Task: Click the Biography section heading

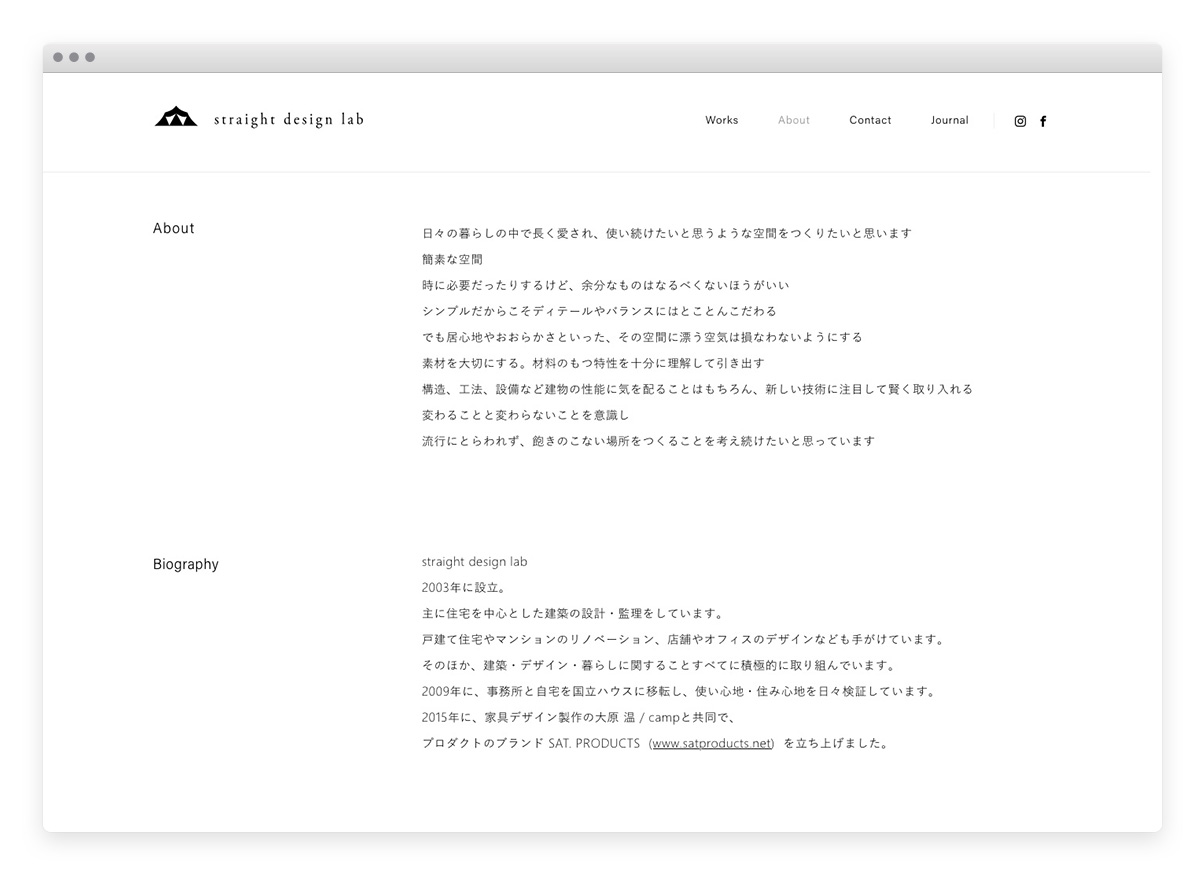Action: point(185,564)
